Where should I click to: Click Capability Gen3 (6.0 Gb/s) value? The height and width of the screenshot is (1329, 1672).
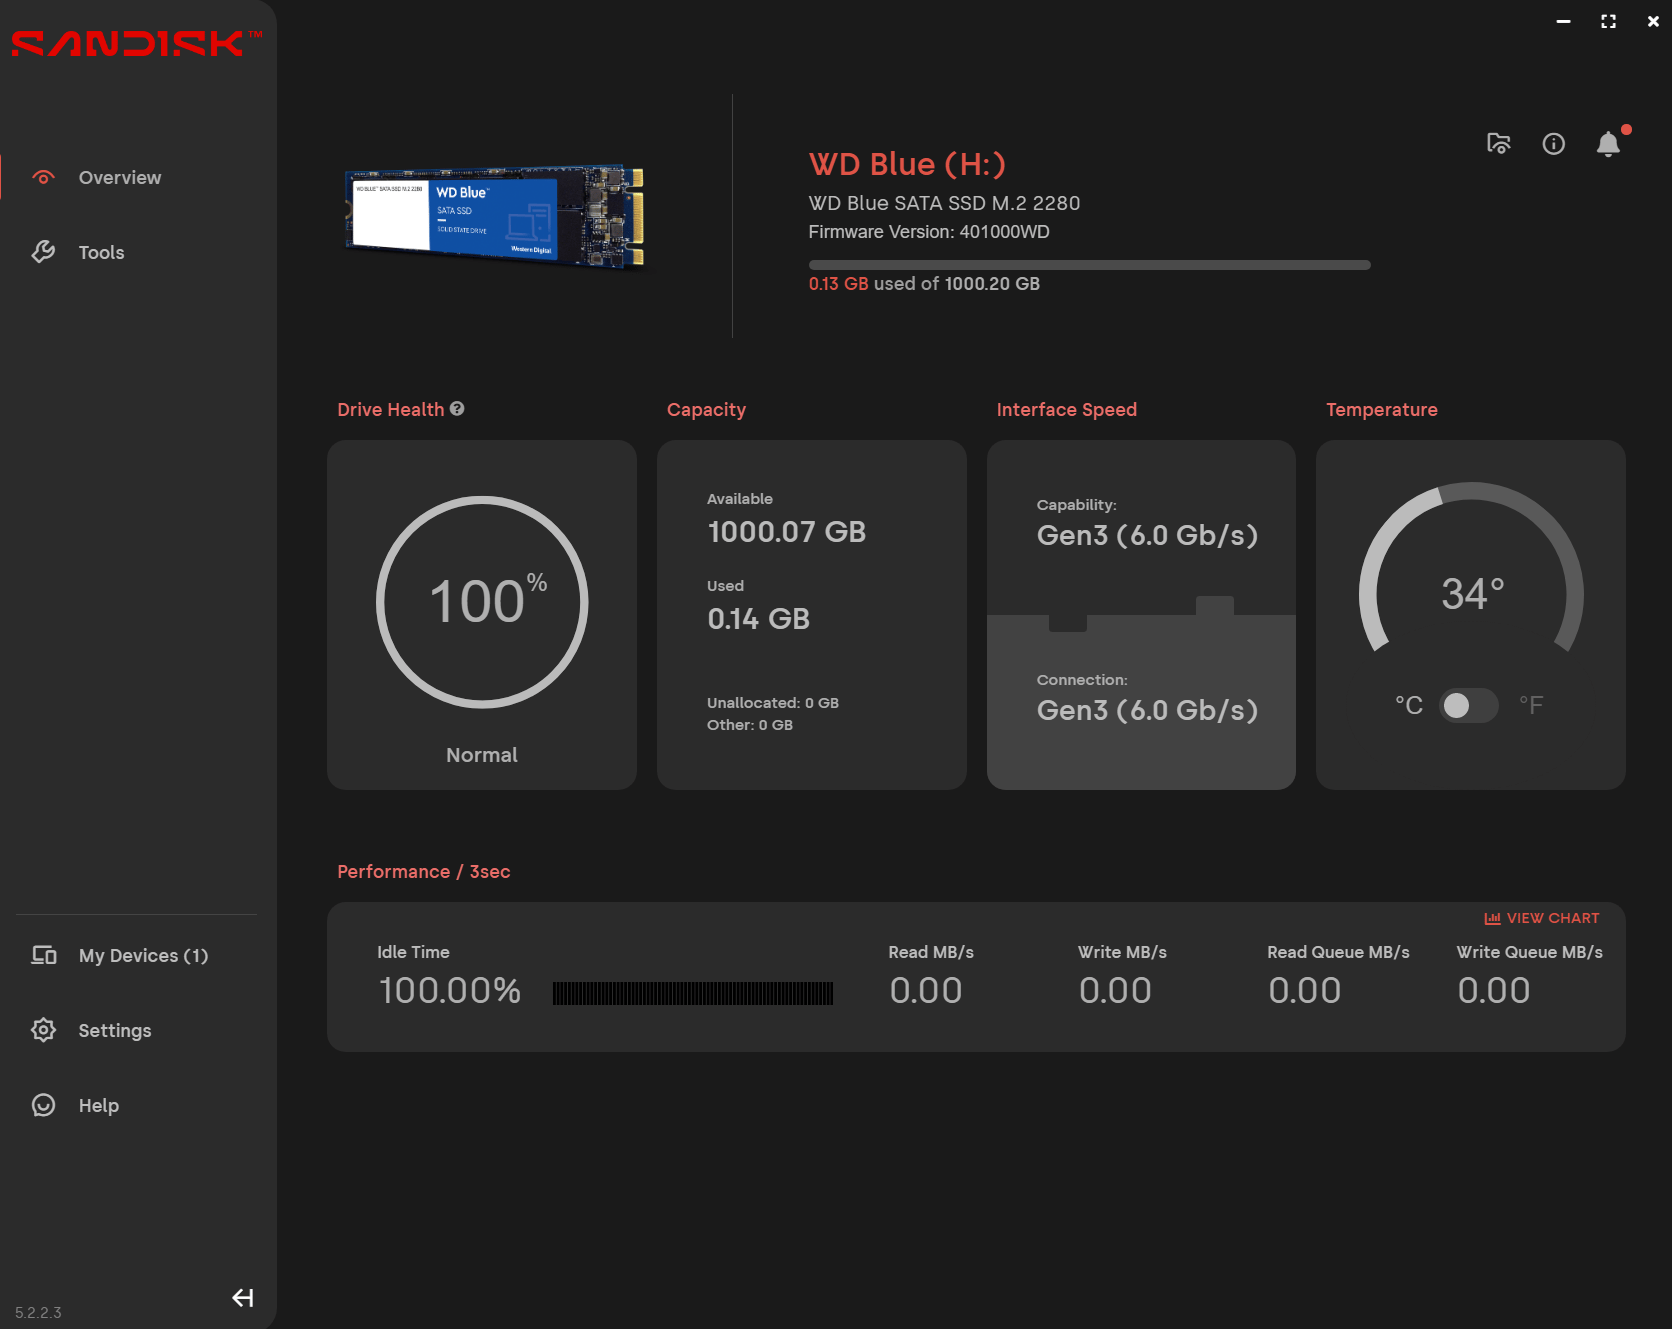coord(1147,535)
